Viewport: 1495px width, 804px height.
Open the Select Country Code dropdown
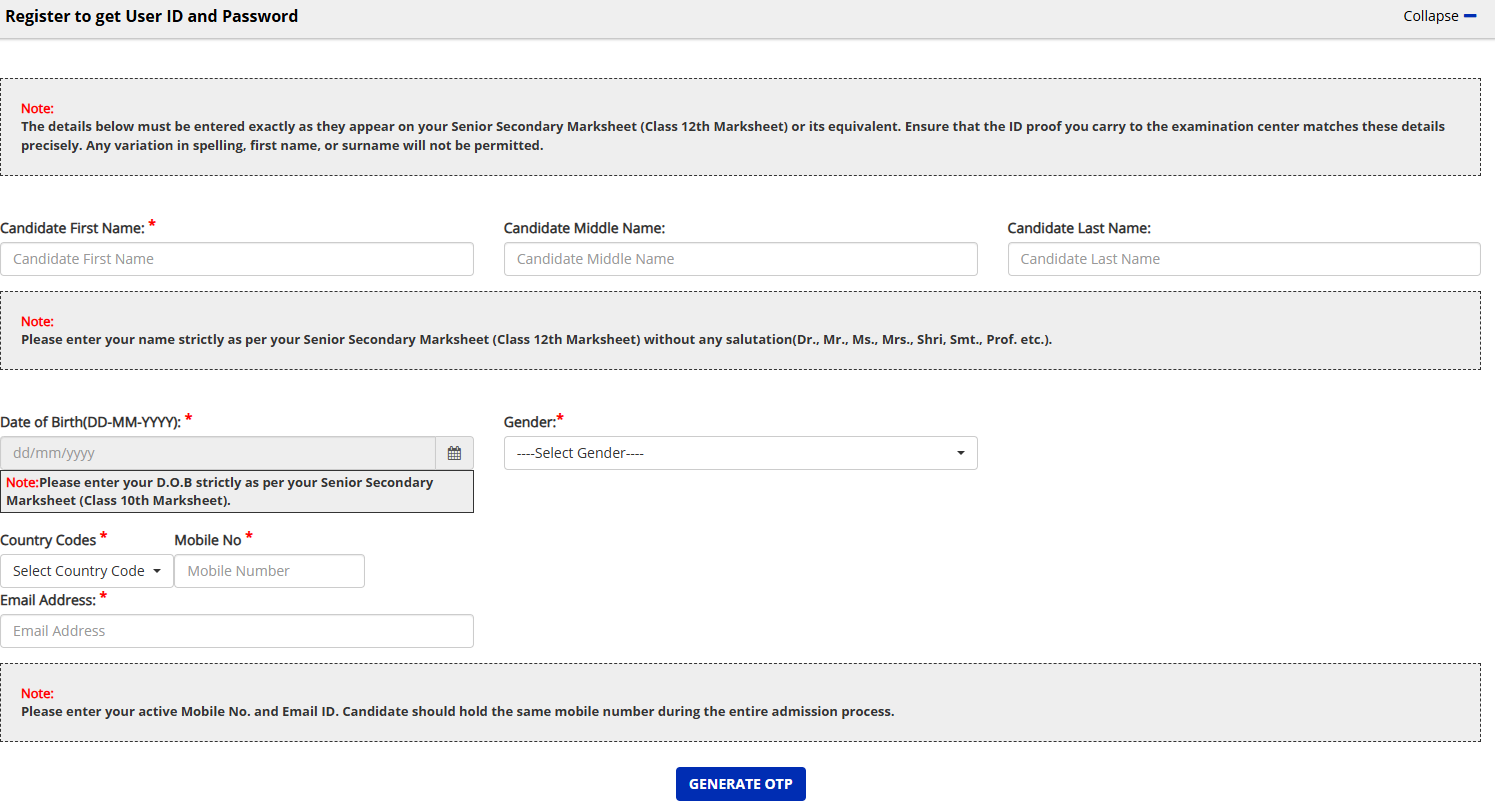click(x=87, y=571)
